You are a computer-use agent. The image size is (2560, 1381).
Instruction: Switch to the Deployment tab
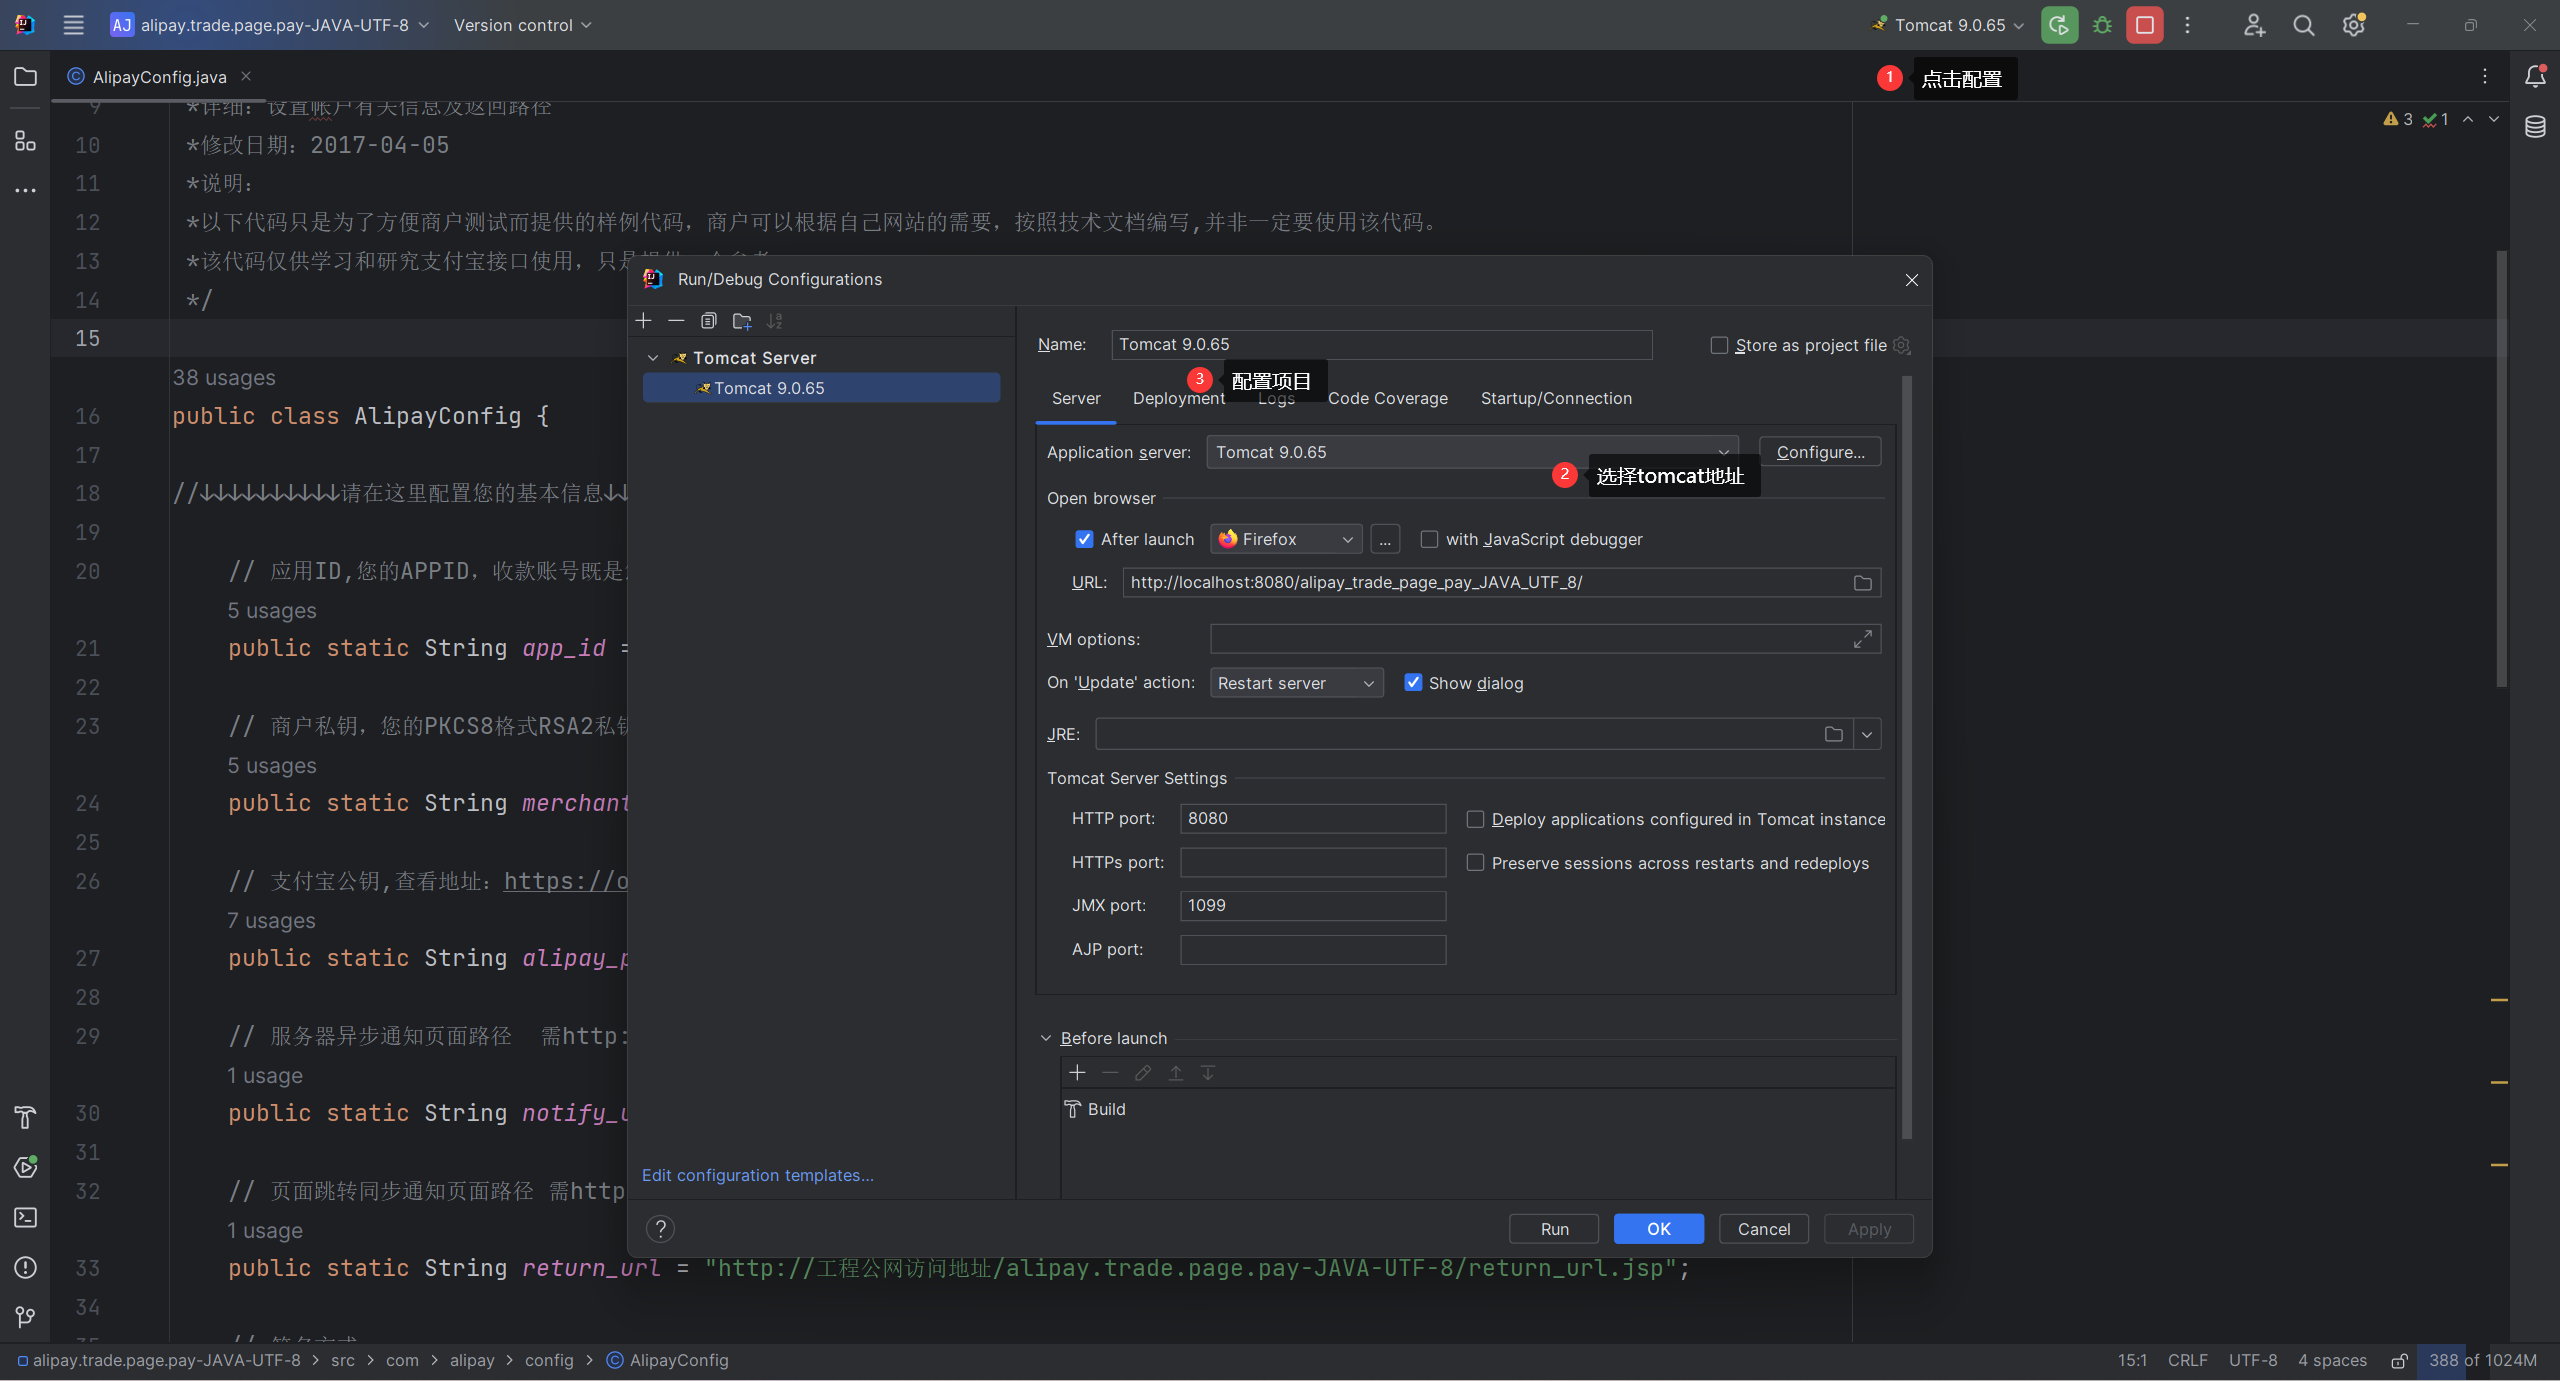pos(1178,398)
